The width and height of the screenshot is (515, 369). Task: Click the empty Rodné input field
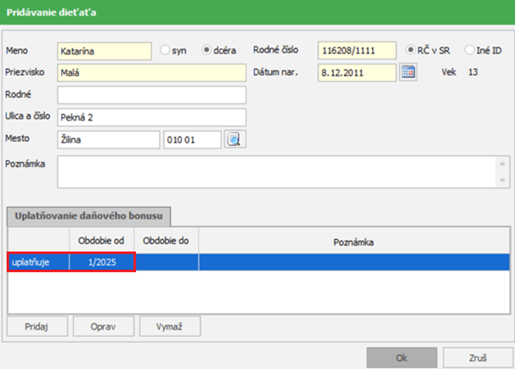(x=152, y=95)
